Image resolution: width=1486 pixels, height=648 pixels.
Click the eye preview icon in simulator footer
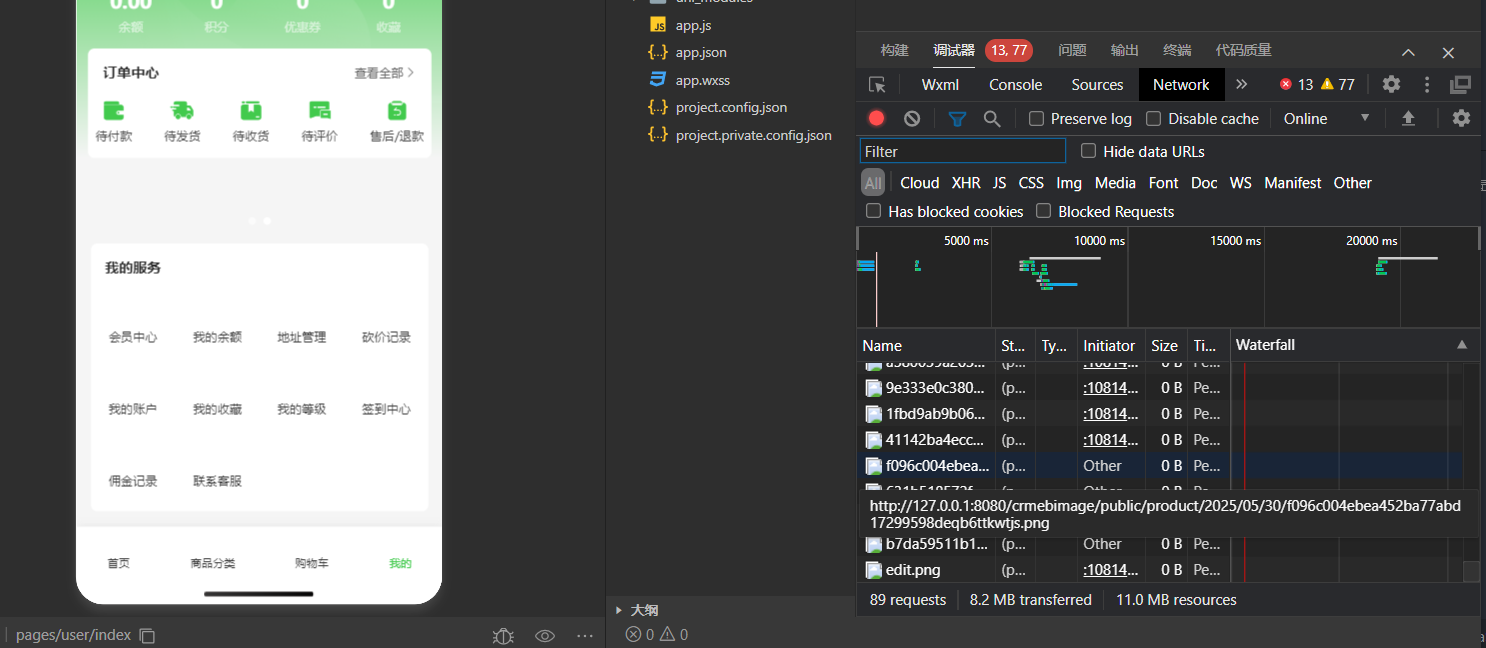(x=545, y=636)
